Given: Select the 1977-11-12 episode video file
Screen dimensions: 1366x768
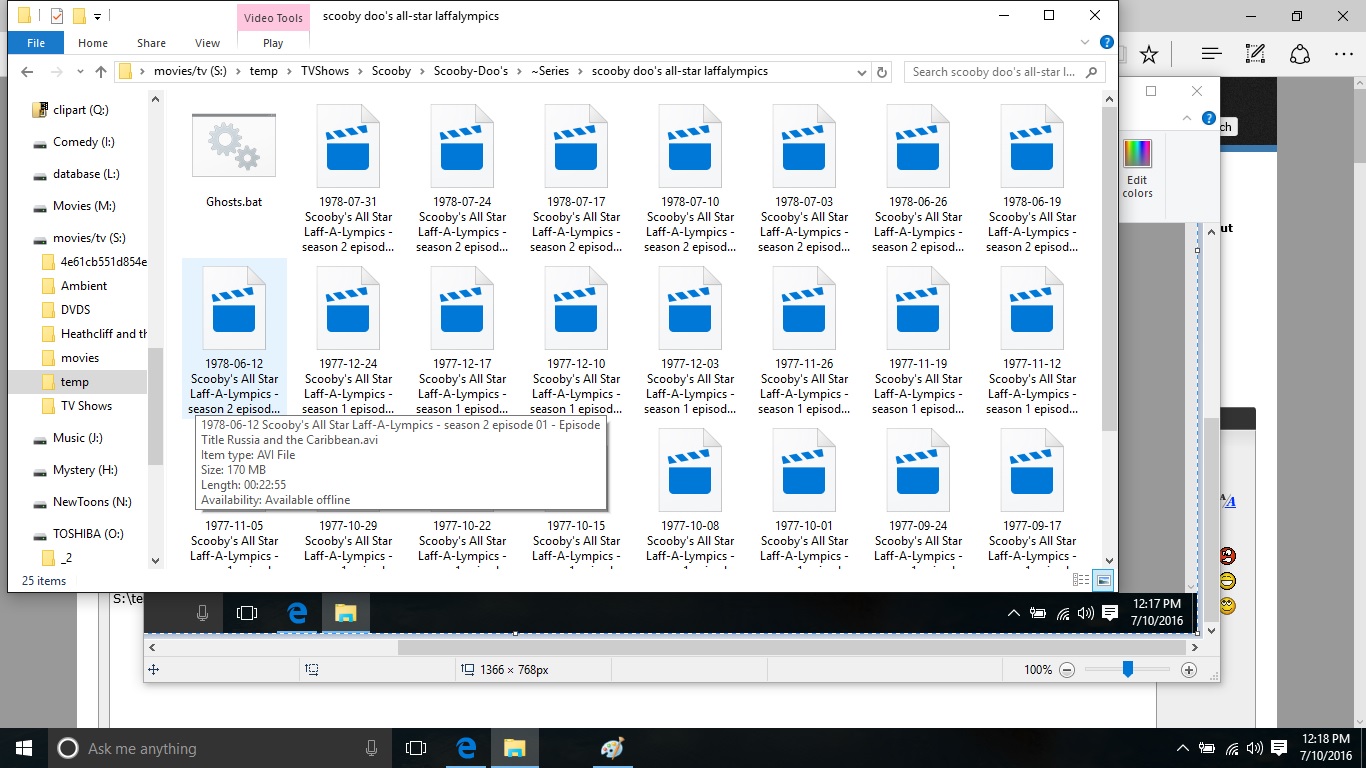Looking at the screenshot, I should 1032,341.
